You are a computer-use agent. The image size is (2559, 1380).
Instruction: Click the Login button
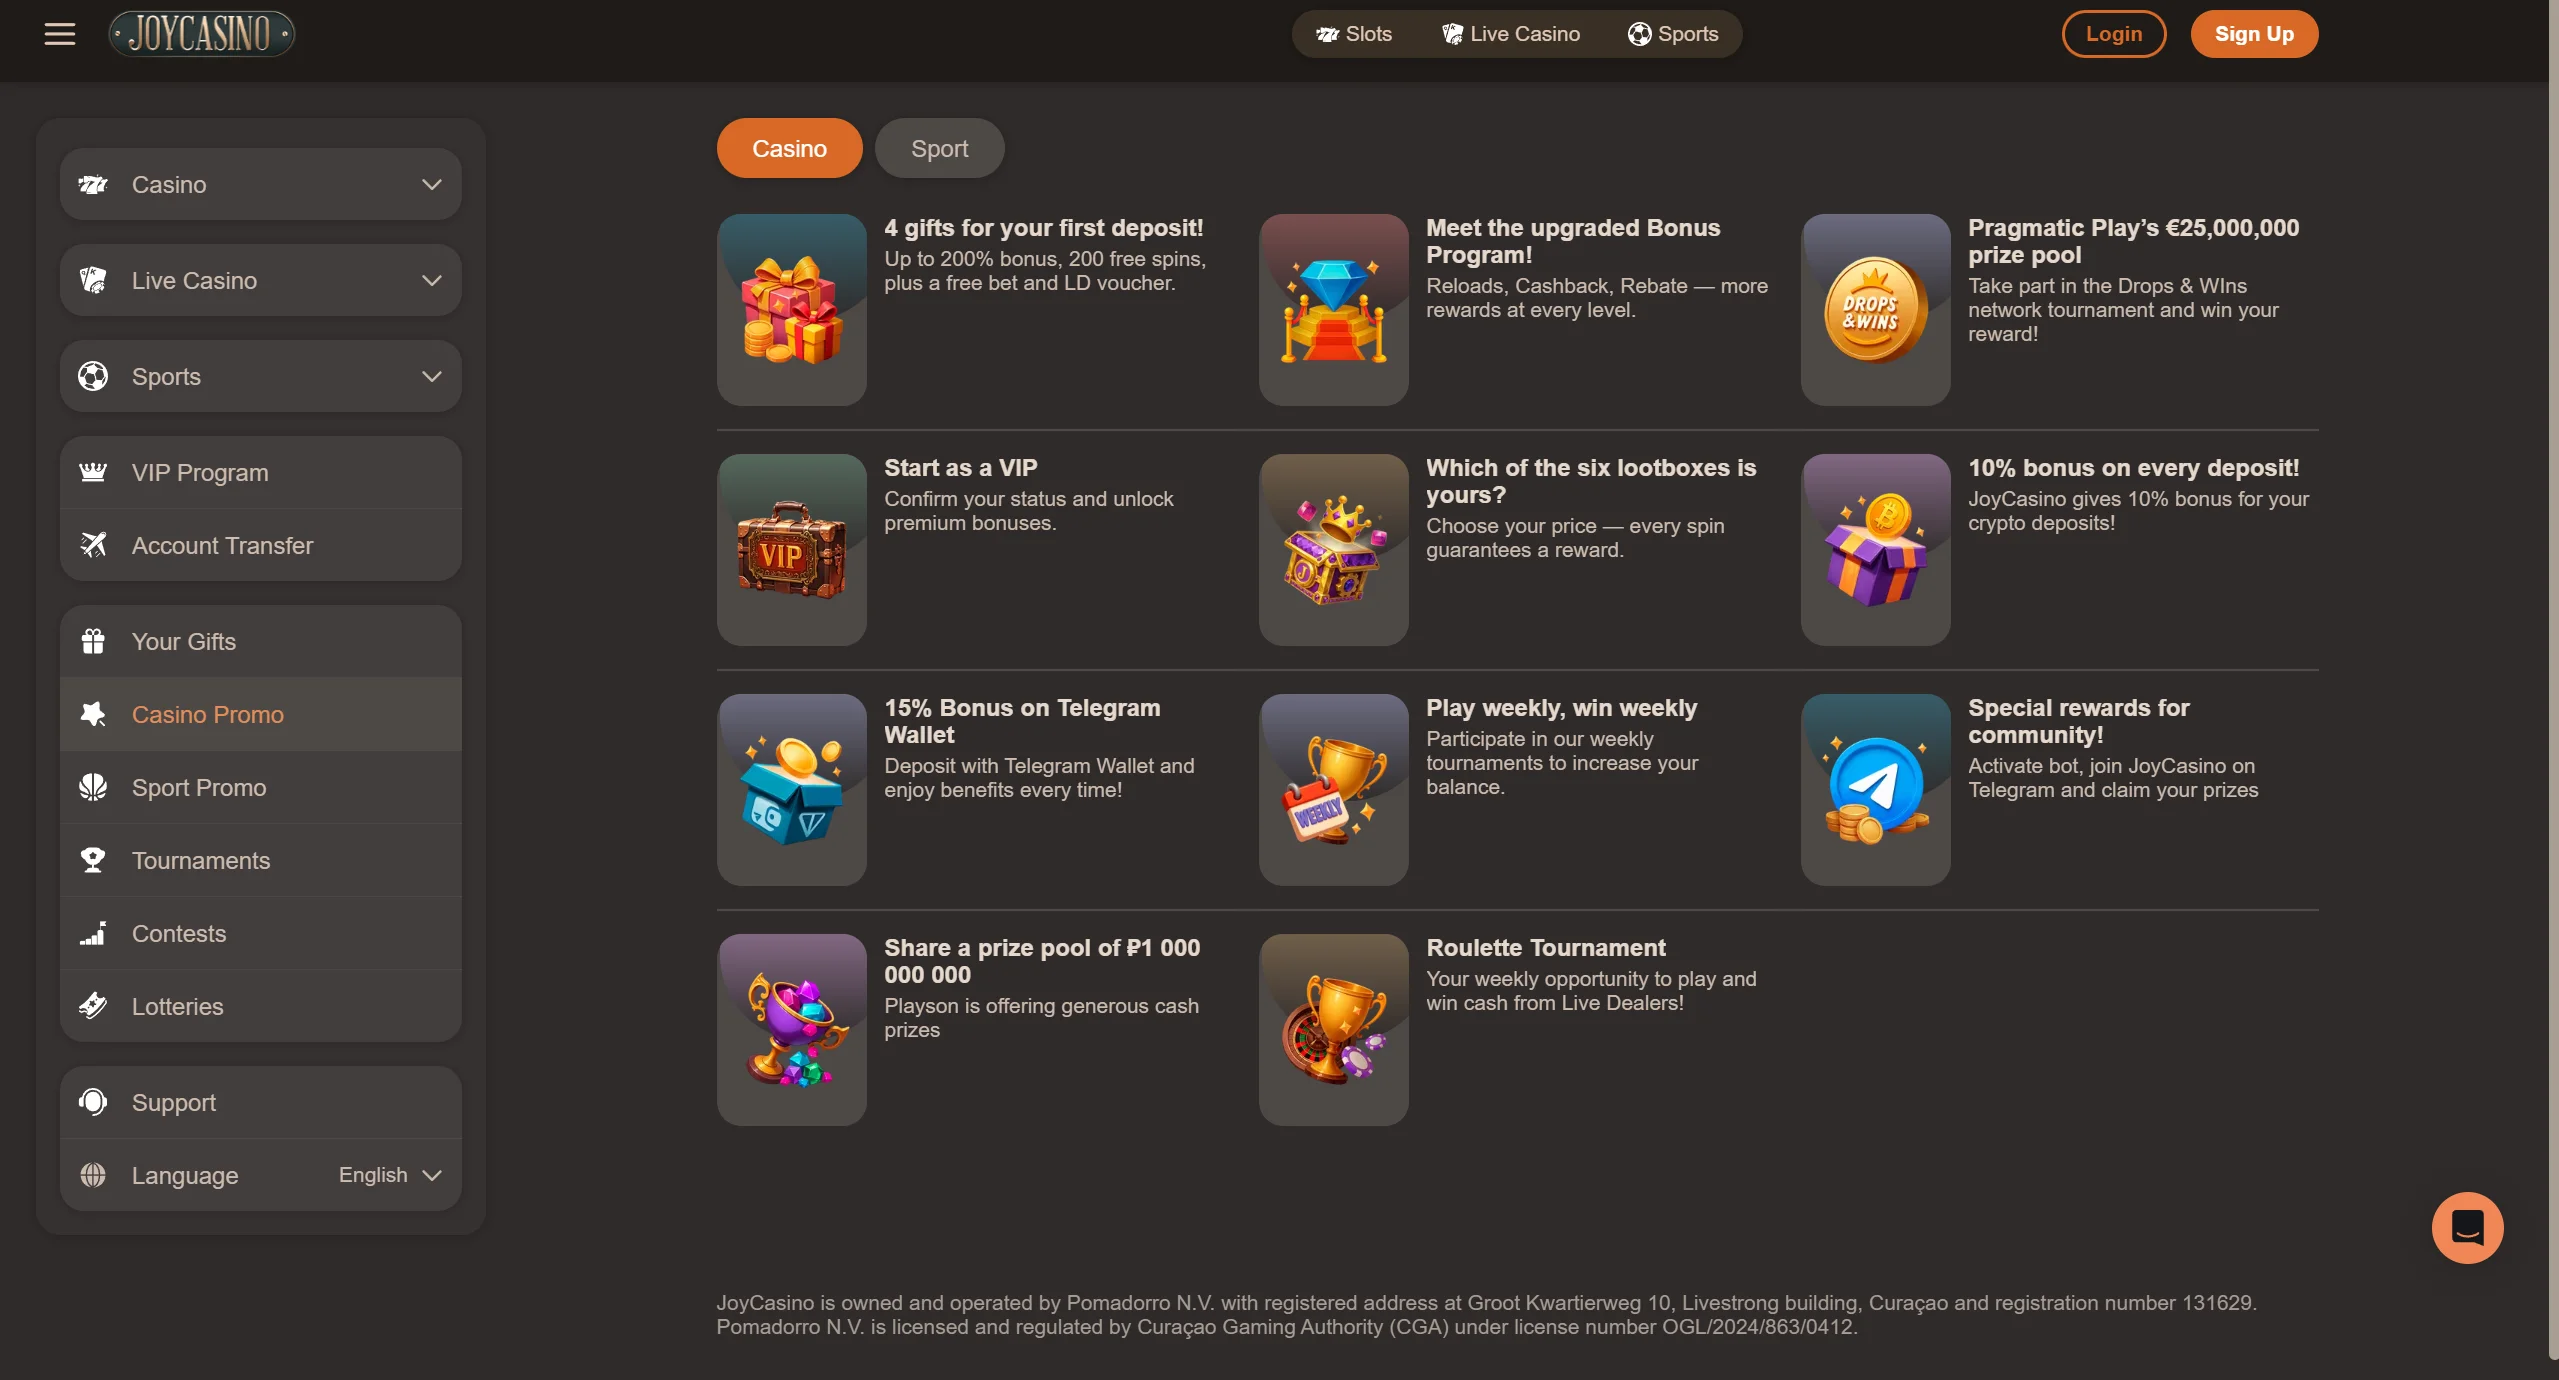pyautogui.click(x=2114, y=34)
